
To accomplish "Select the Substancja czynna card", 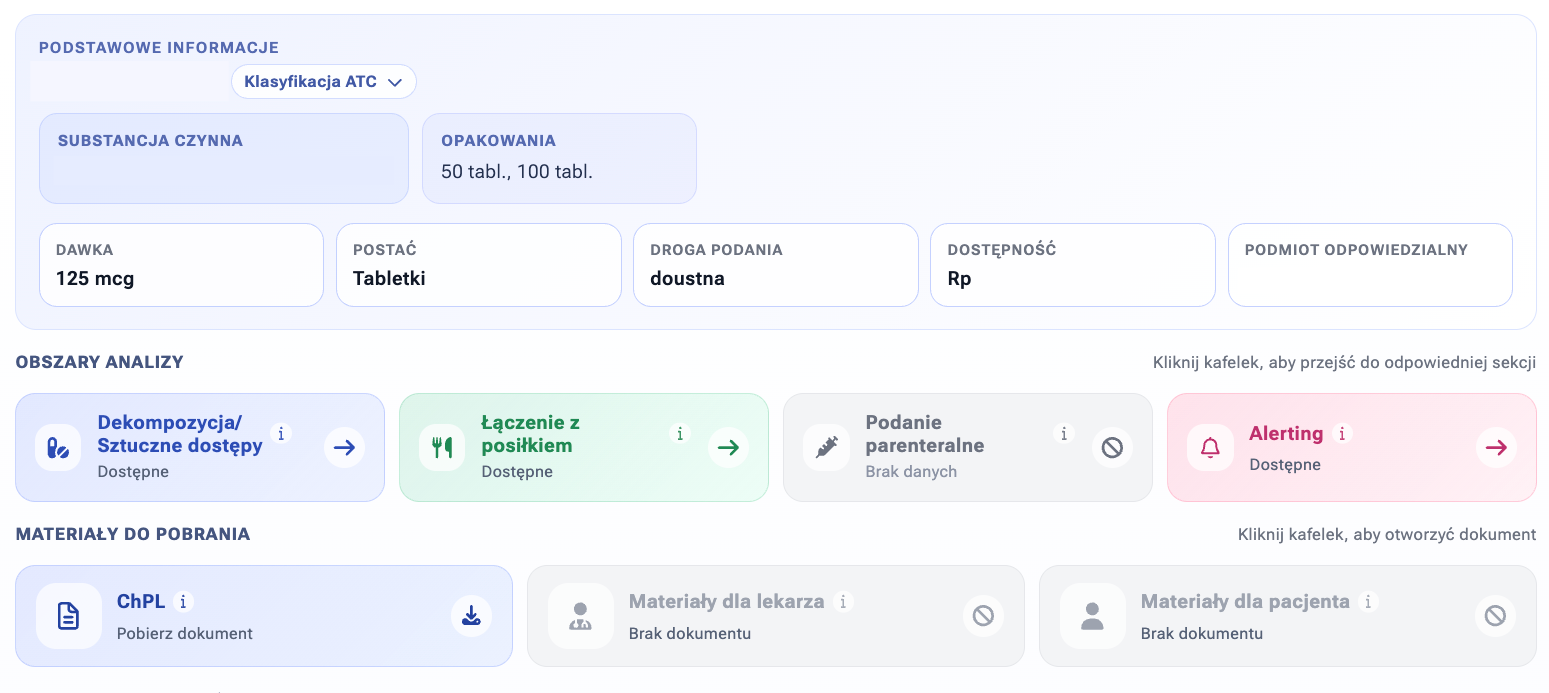I will 224,158.
